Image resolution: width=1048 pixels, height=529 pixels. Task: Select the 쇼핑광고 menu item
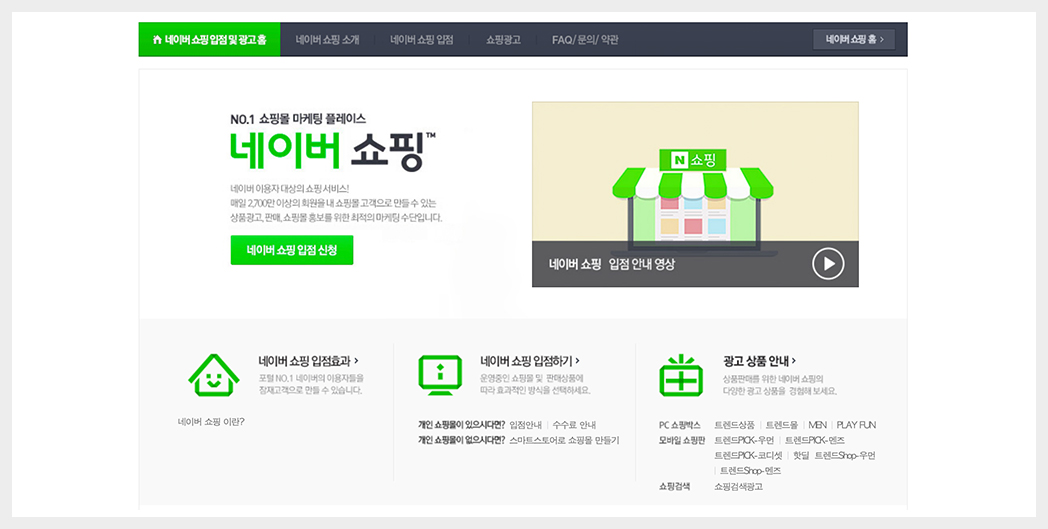coord(503,40)
